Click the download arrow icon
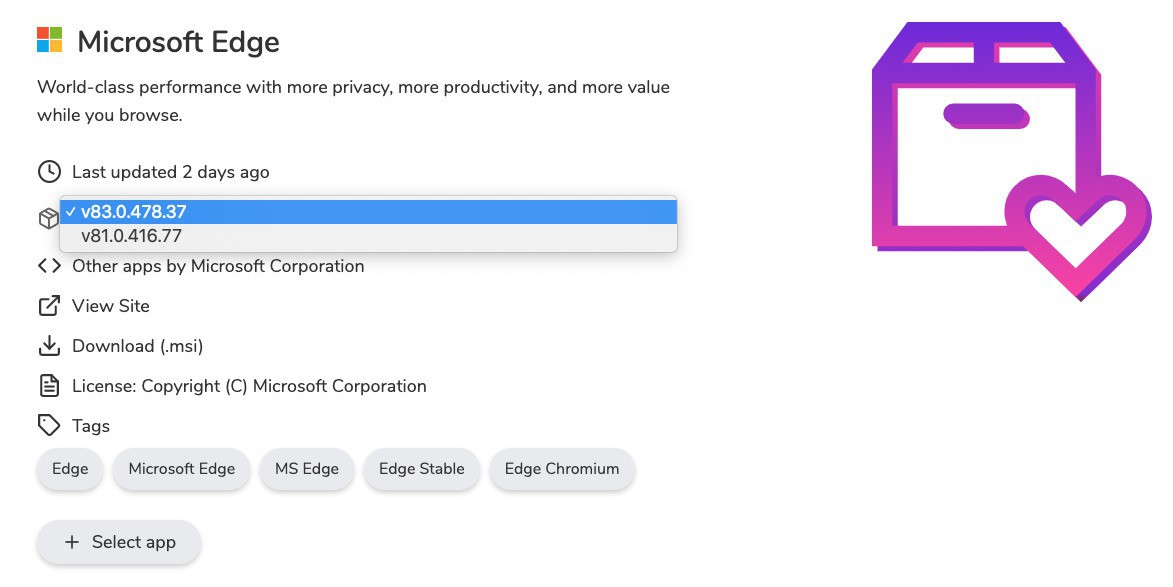Screen dimensions: 1173x587 [x=49, y=346]
